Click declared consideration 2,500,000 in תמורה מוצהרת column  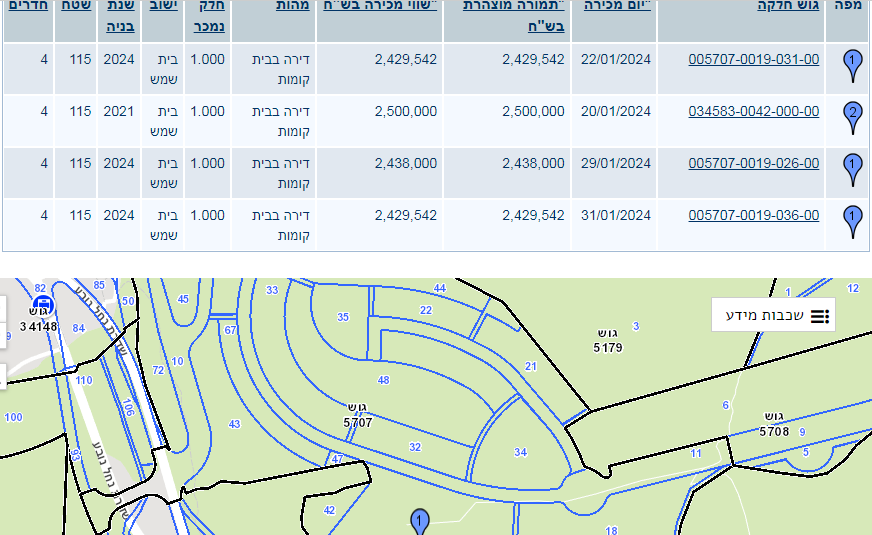pos(533,111)
